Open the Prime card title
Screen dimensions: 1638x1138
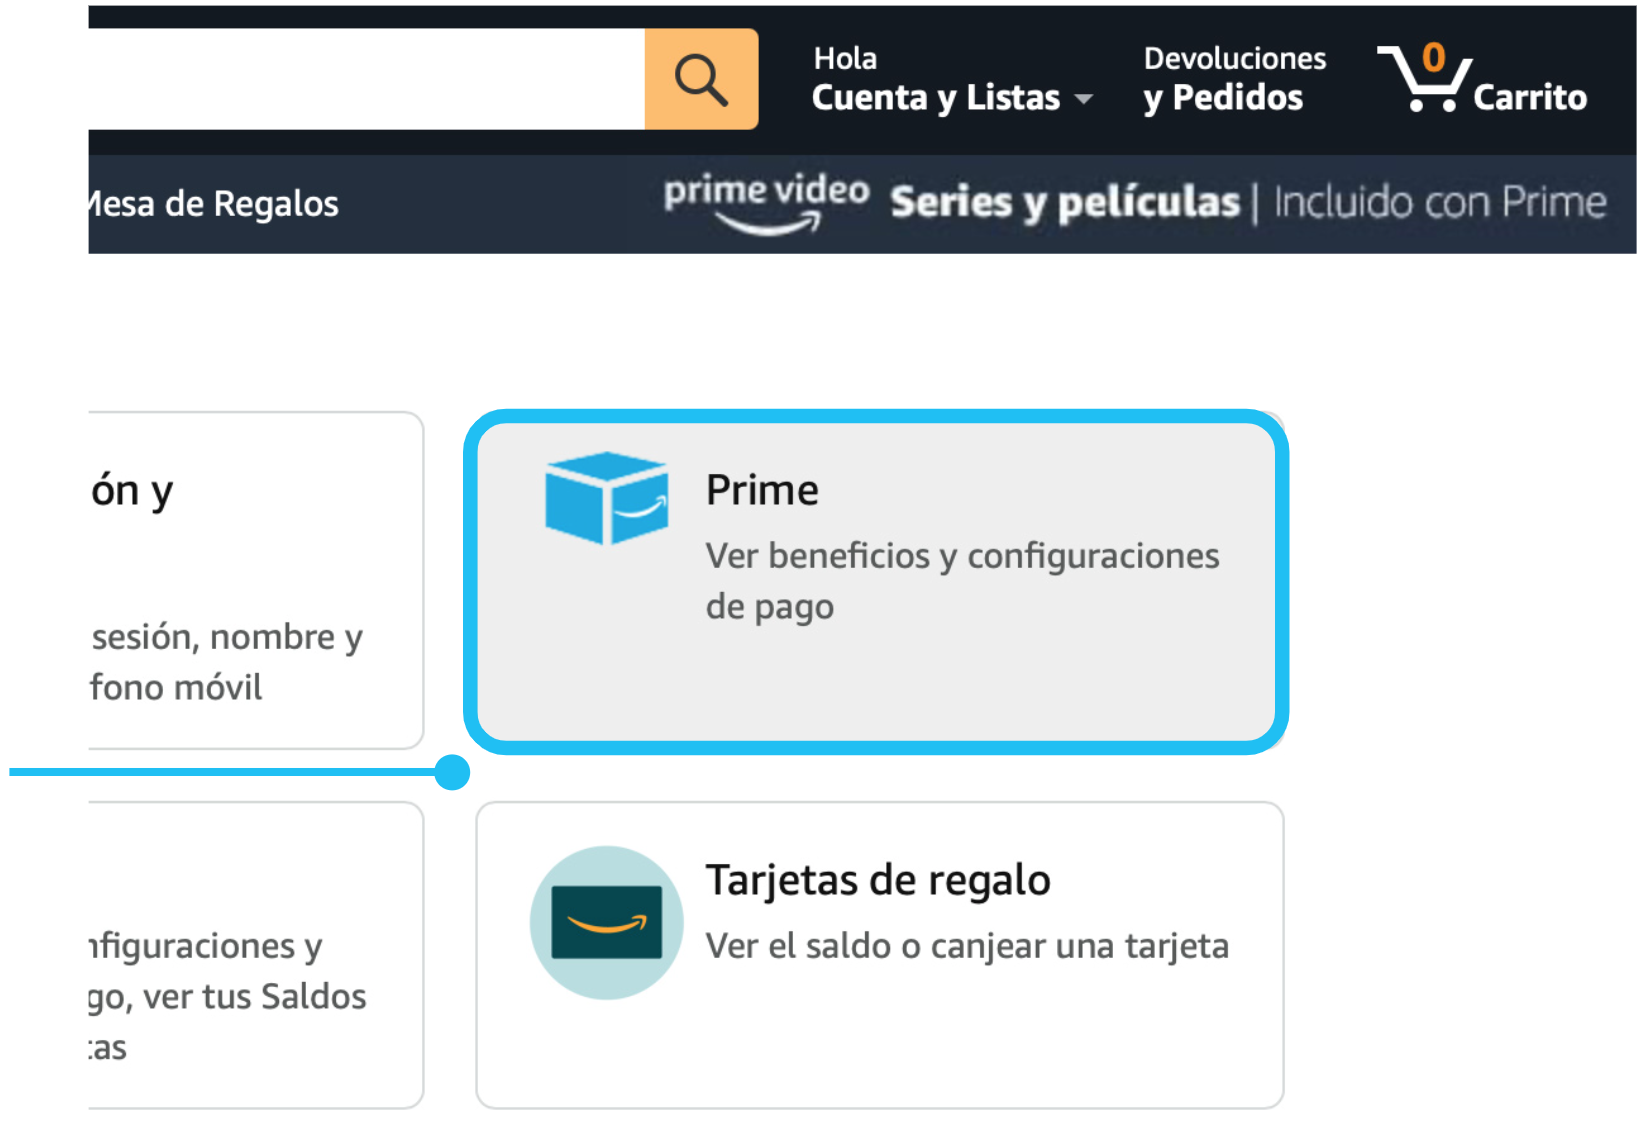762,490
